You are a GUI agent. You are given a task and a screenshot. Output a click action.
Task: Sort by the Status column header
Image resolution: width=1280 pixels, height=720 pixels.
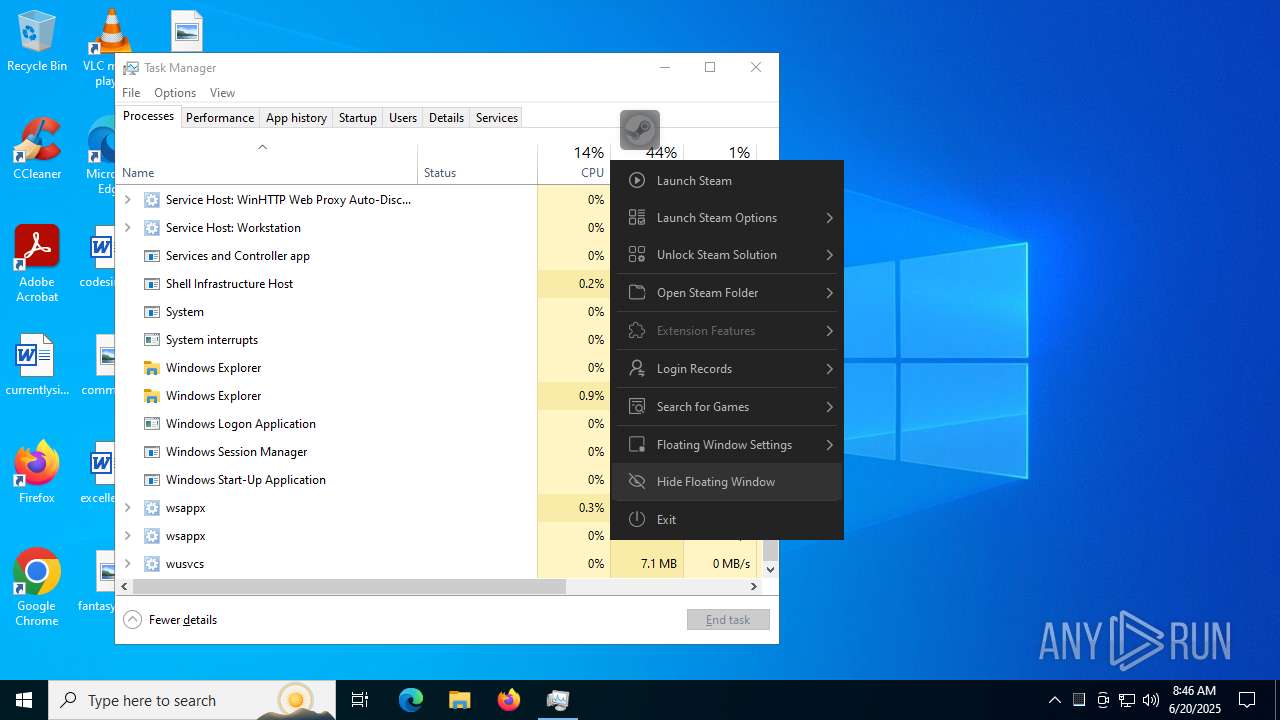pyautogui.click(x=478, y=164)
